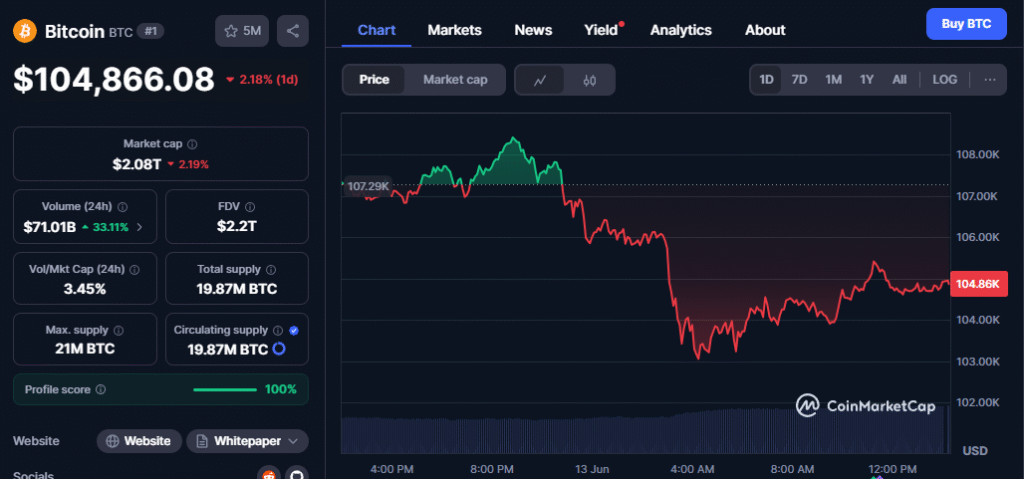Viewport: 1024px width, 479px height.
Task: Click the #1 rank badge
Action: [x=150, y=31]
